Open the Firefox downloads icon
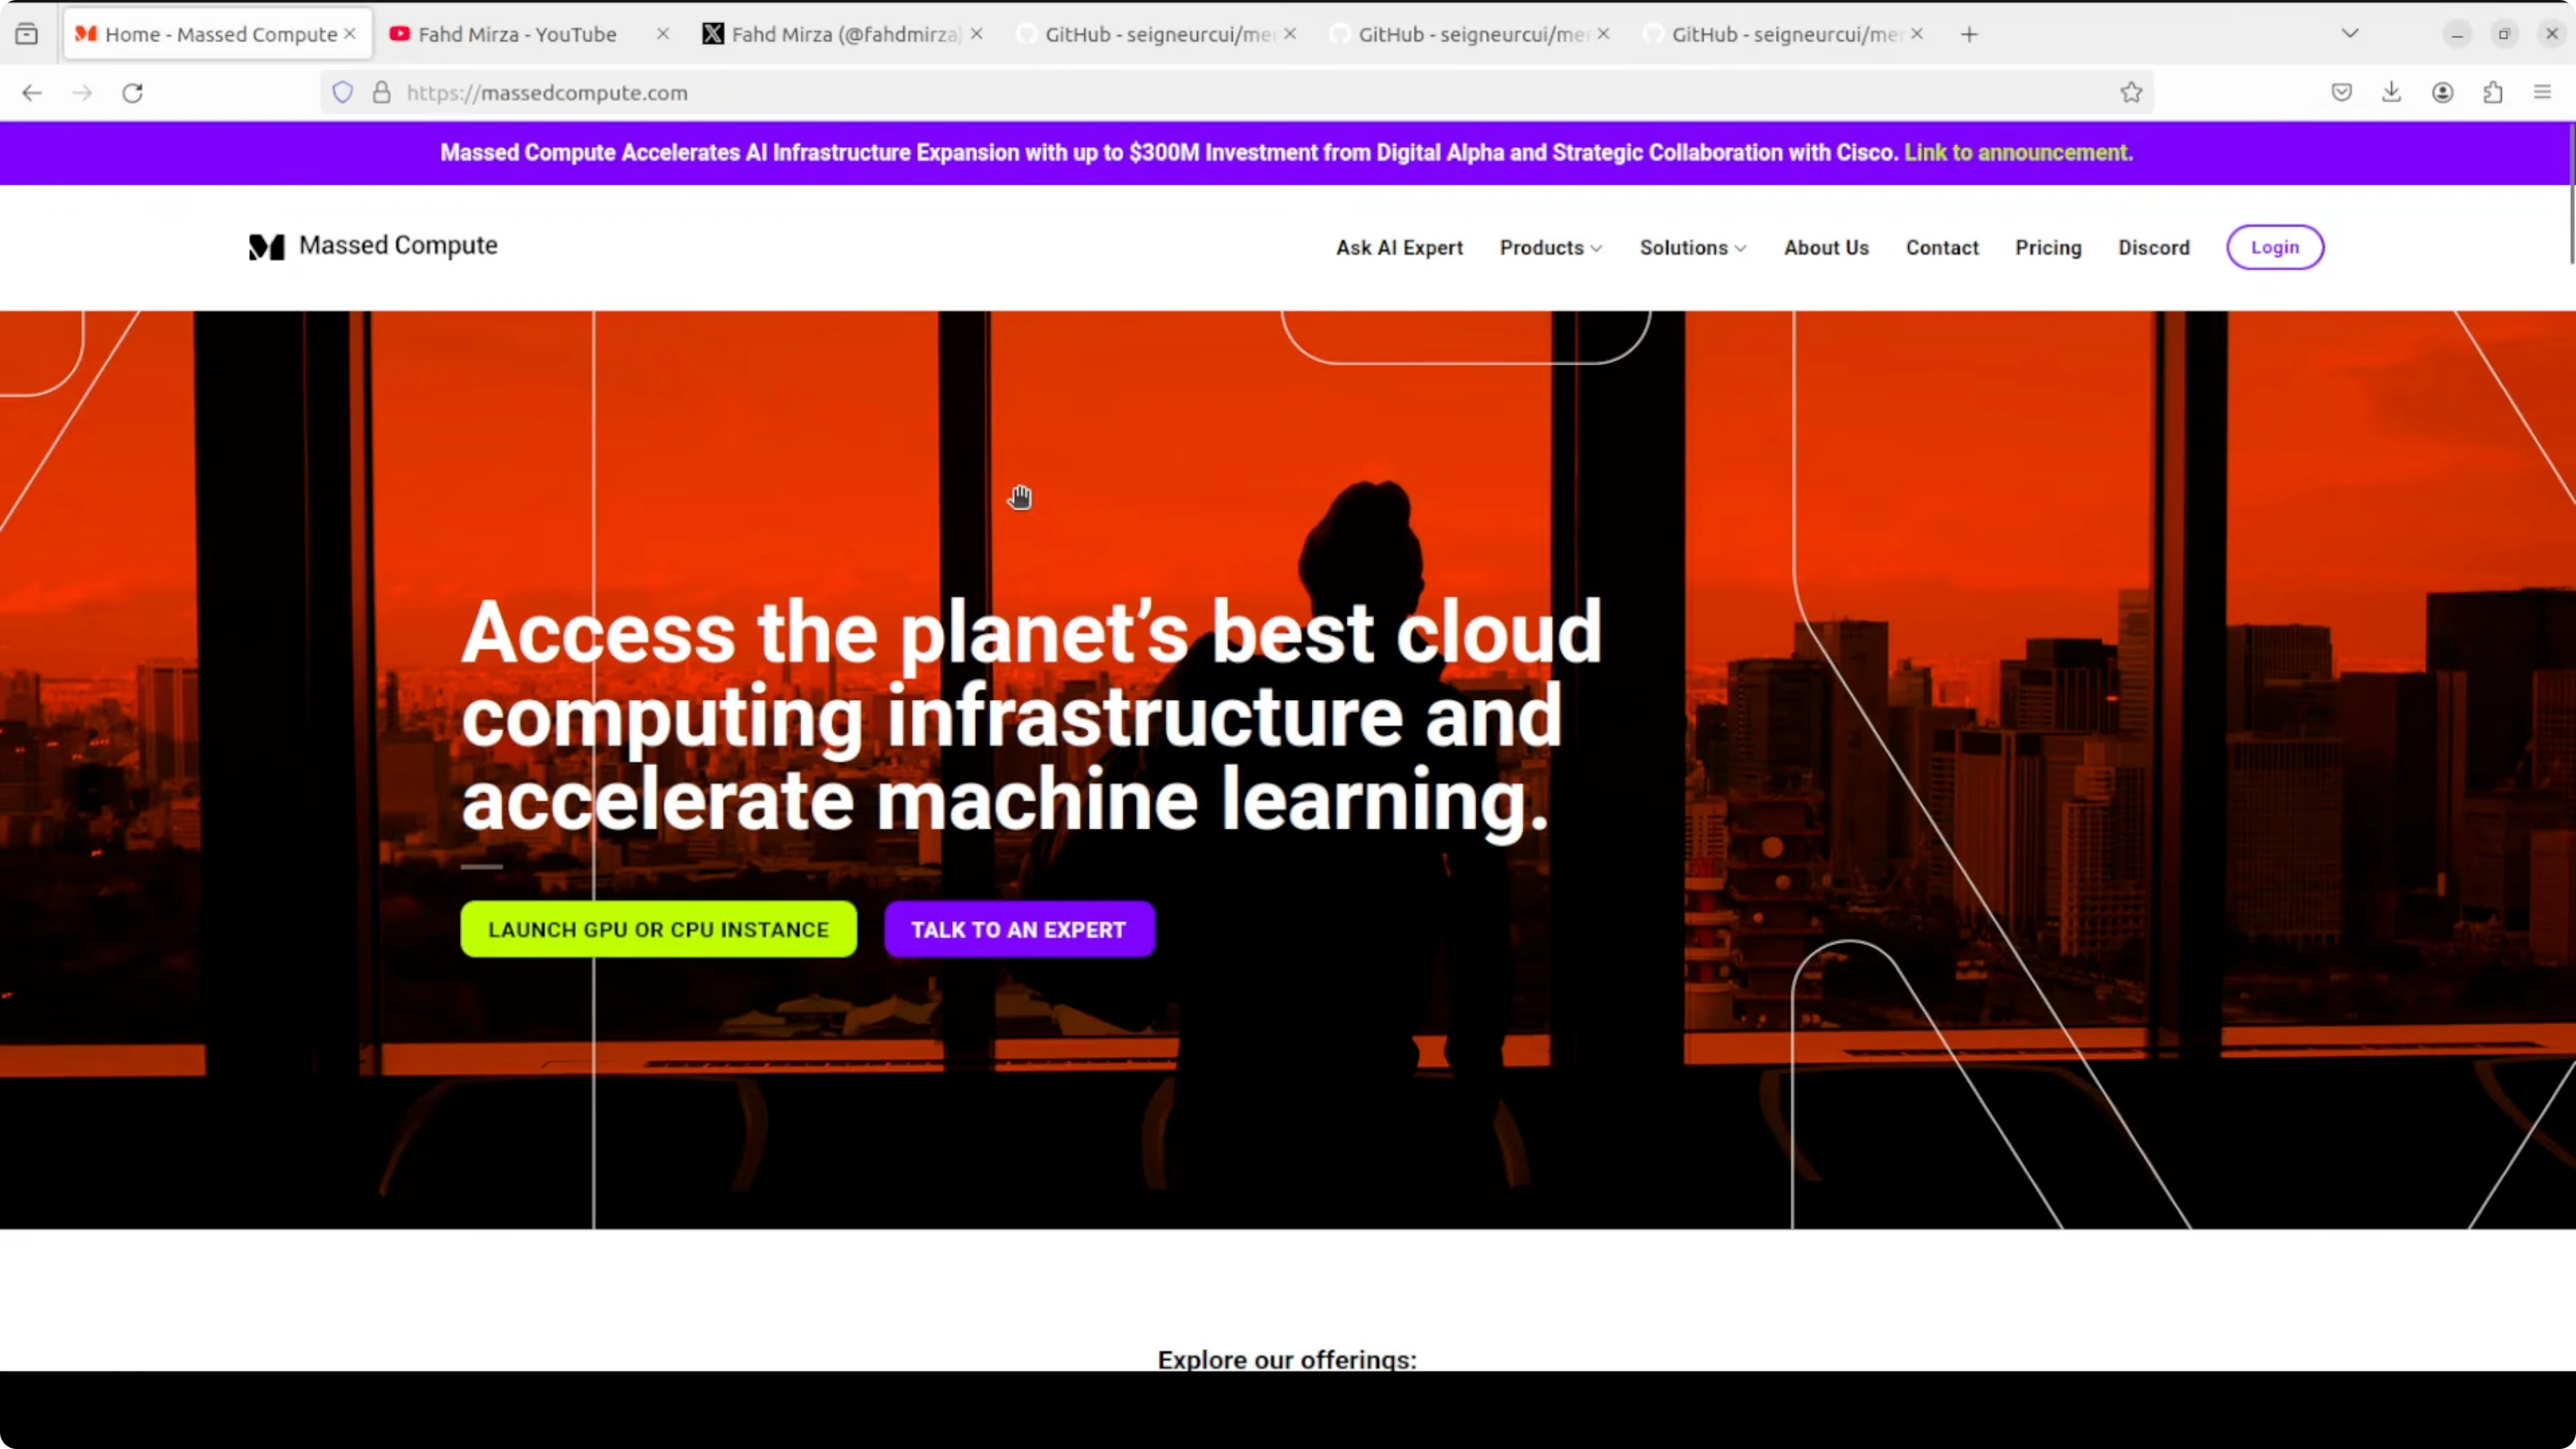 pyautogui.click(x=2391, y=93)
